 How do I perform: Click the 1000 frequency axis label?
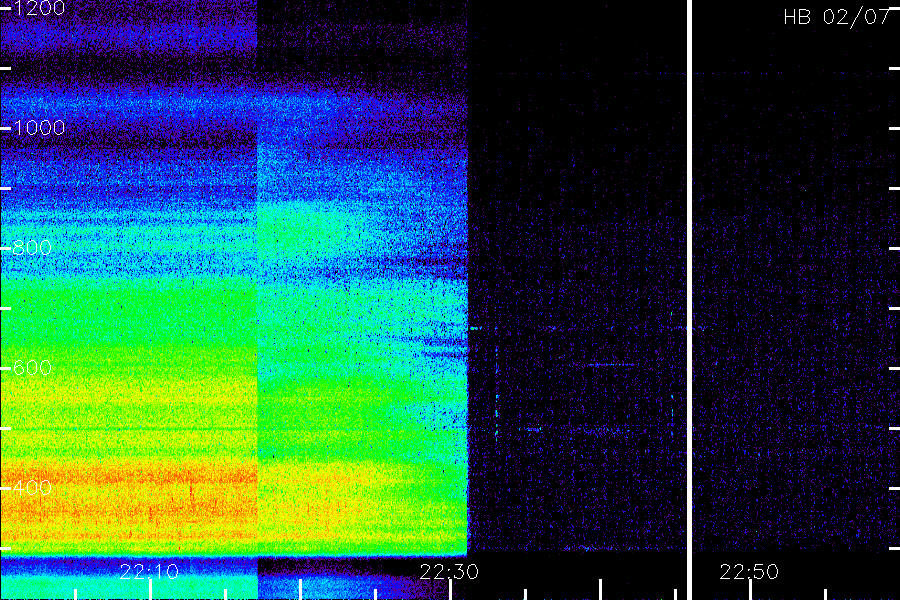[38, 127]
